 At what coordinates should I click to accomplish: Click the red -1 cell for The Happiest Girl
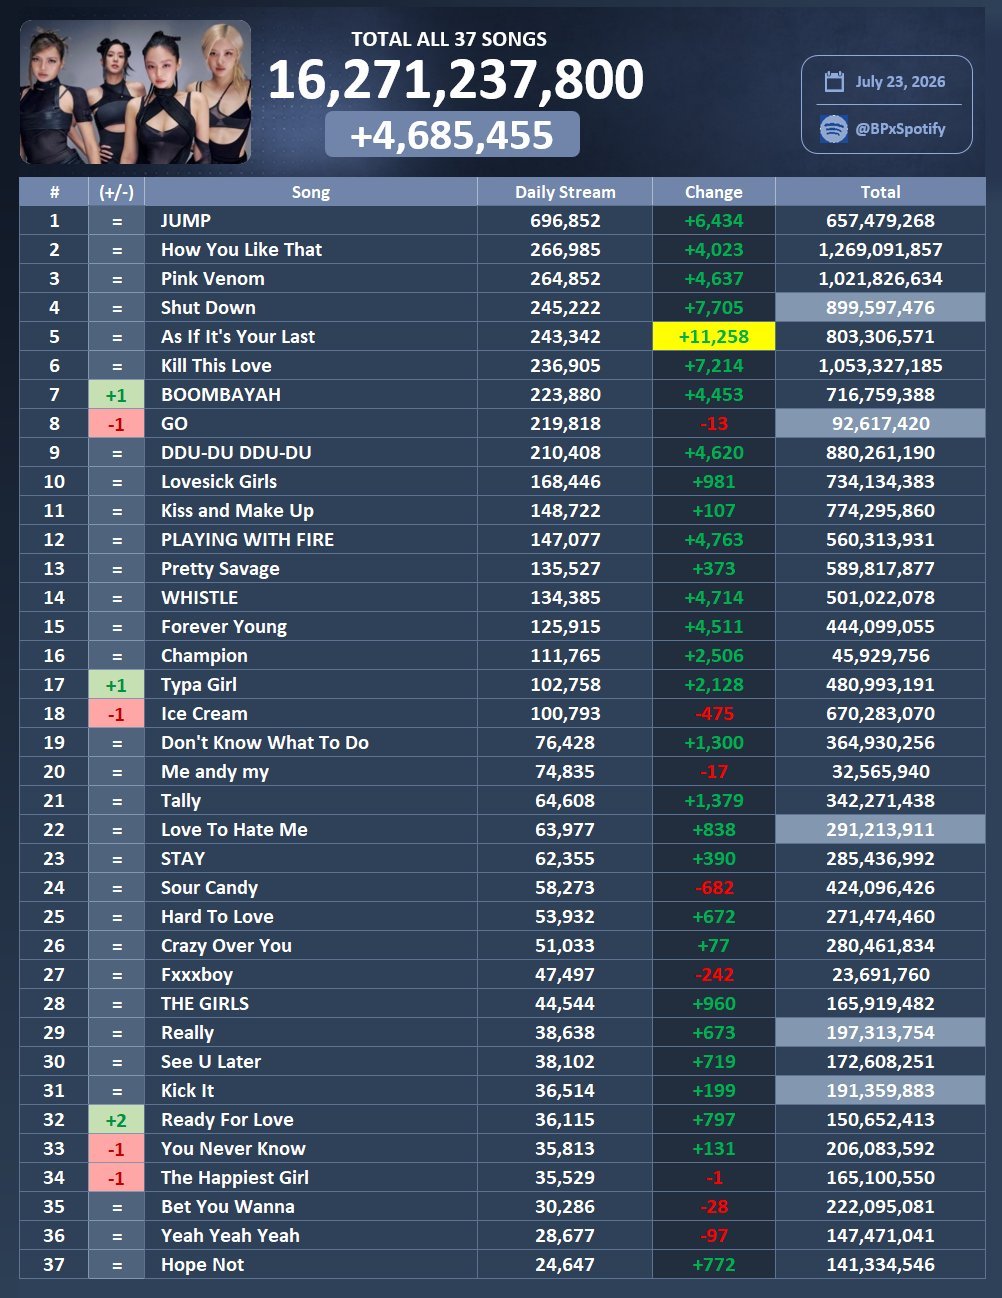[x=117, y=1178]
